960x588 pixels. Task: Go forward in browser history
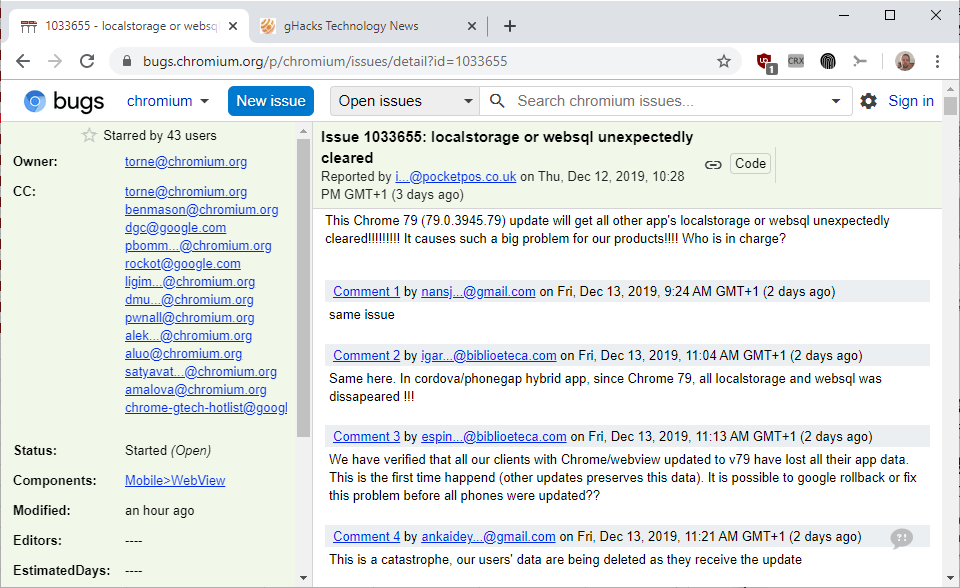pos(55,61)
